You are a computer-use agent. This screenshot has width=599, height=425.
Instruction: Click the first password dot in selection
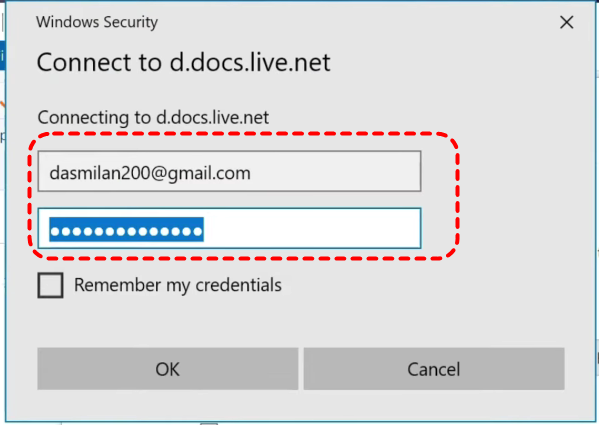coord(55,231)
